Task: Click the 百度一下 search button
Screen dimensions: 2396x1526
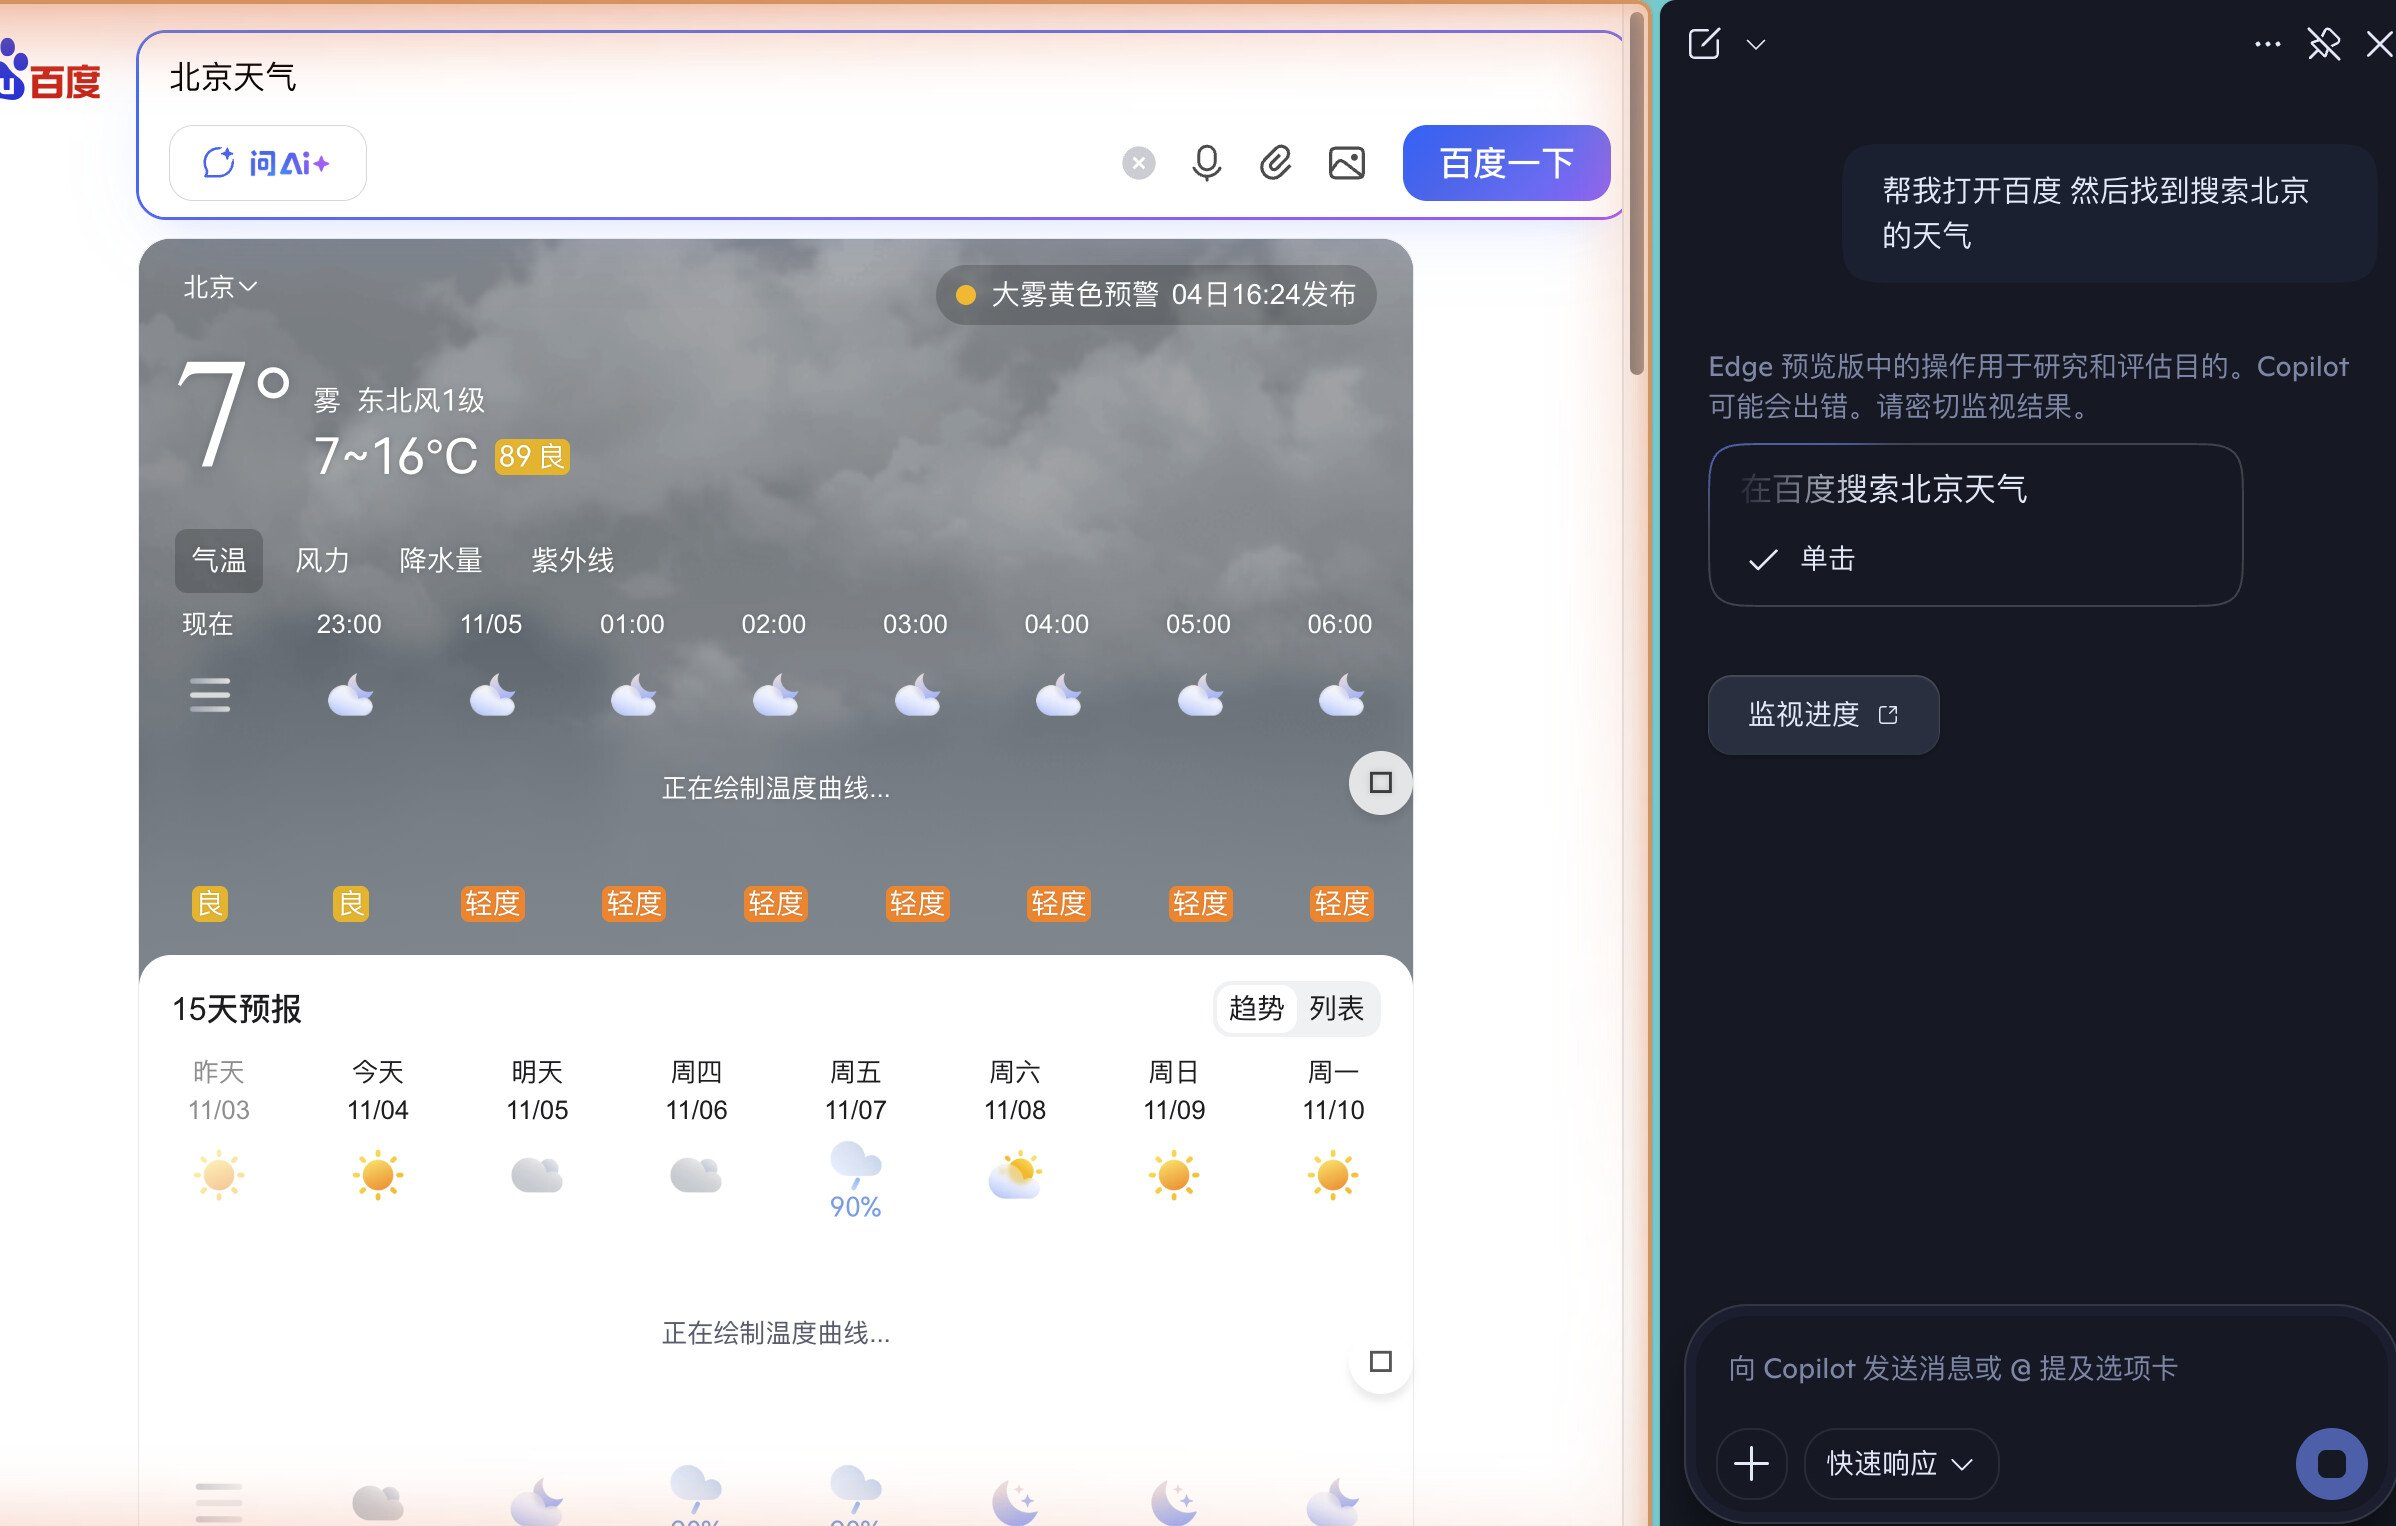Action: pos(1506,163)
